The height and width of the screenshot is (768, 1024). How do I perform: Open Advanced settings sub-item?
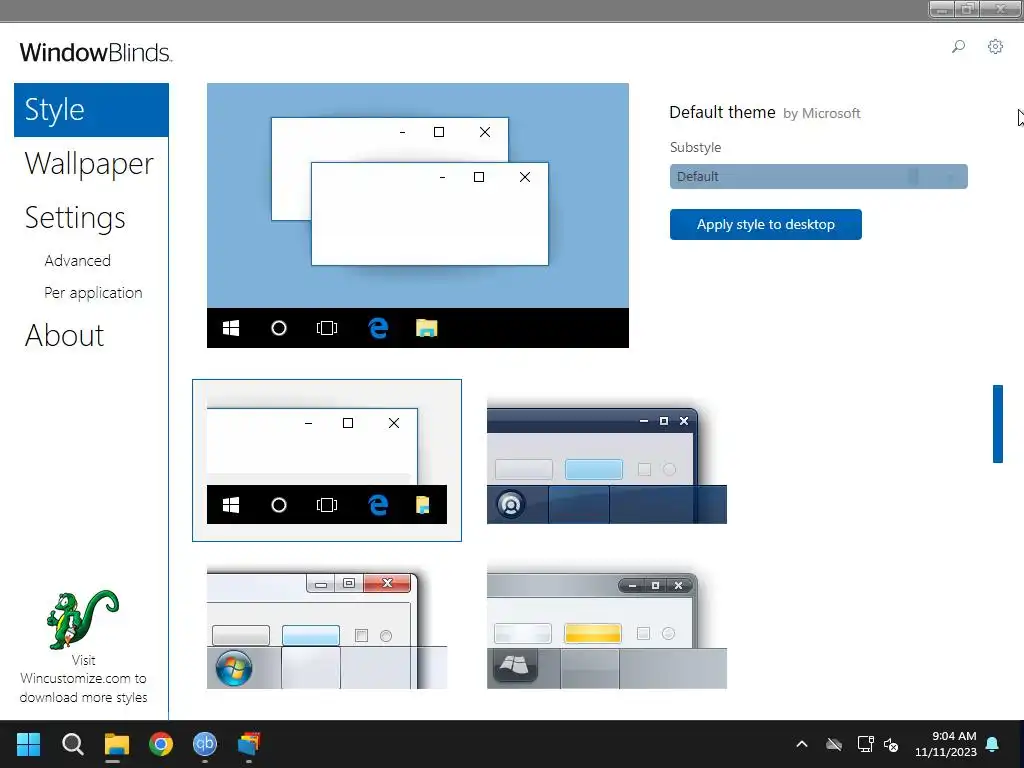[x=78, y=261]
